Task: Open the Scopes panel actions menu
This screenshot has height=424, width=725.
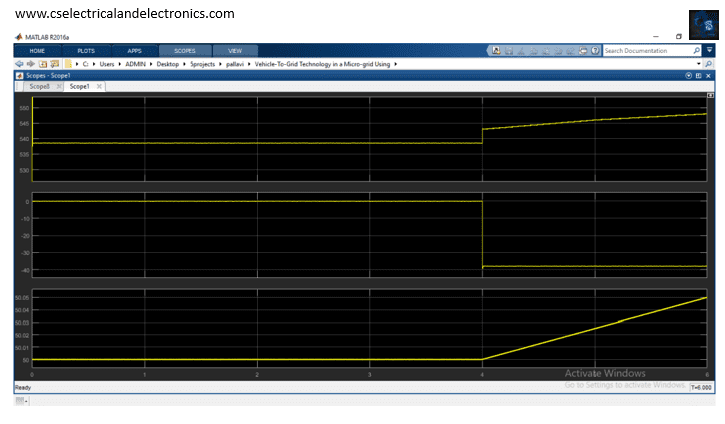Action: tap(688, 75)
